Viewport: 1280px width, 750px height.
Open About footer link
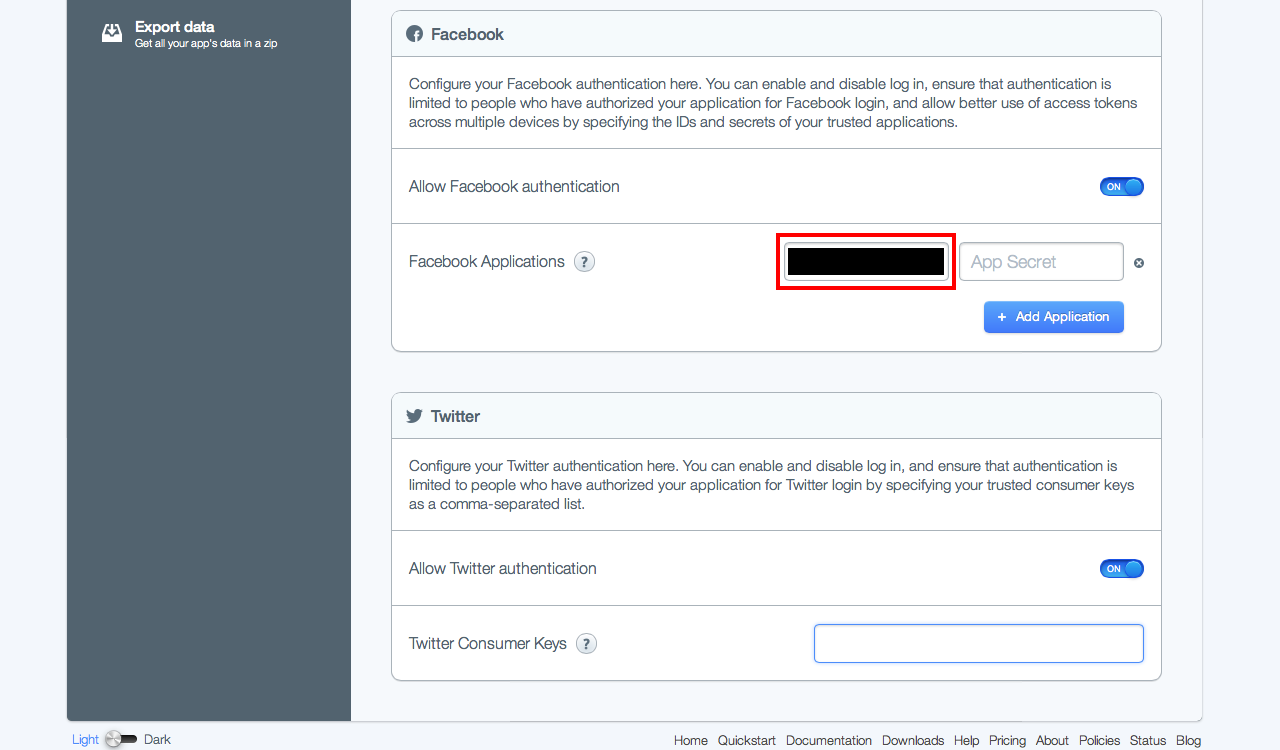(x=1052, y=741)
